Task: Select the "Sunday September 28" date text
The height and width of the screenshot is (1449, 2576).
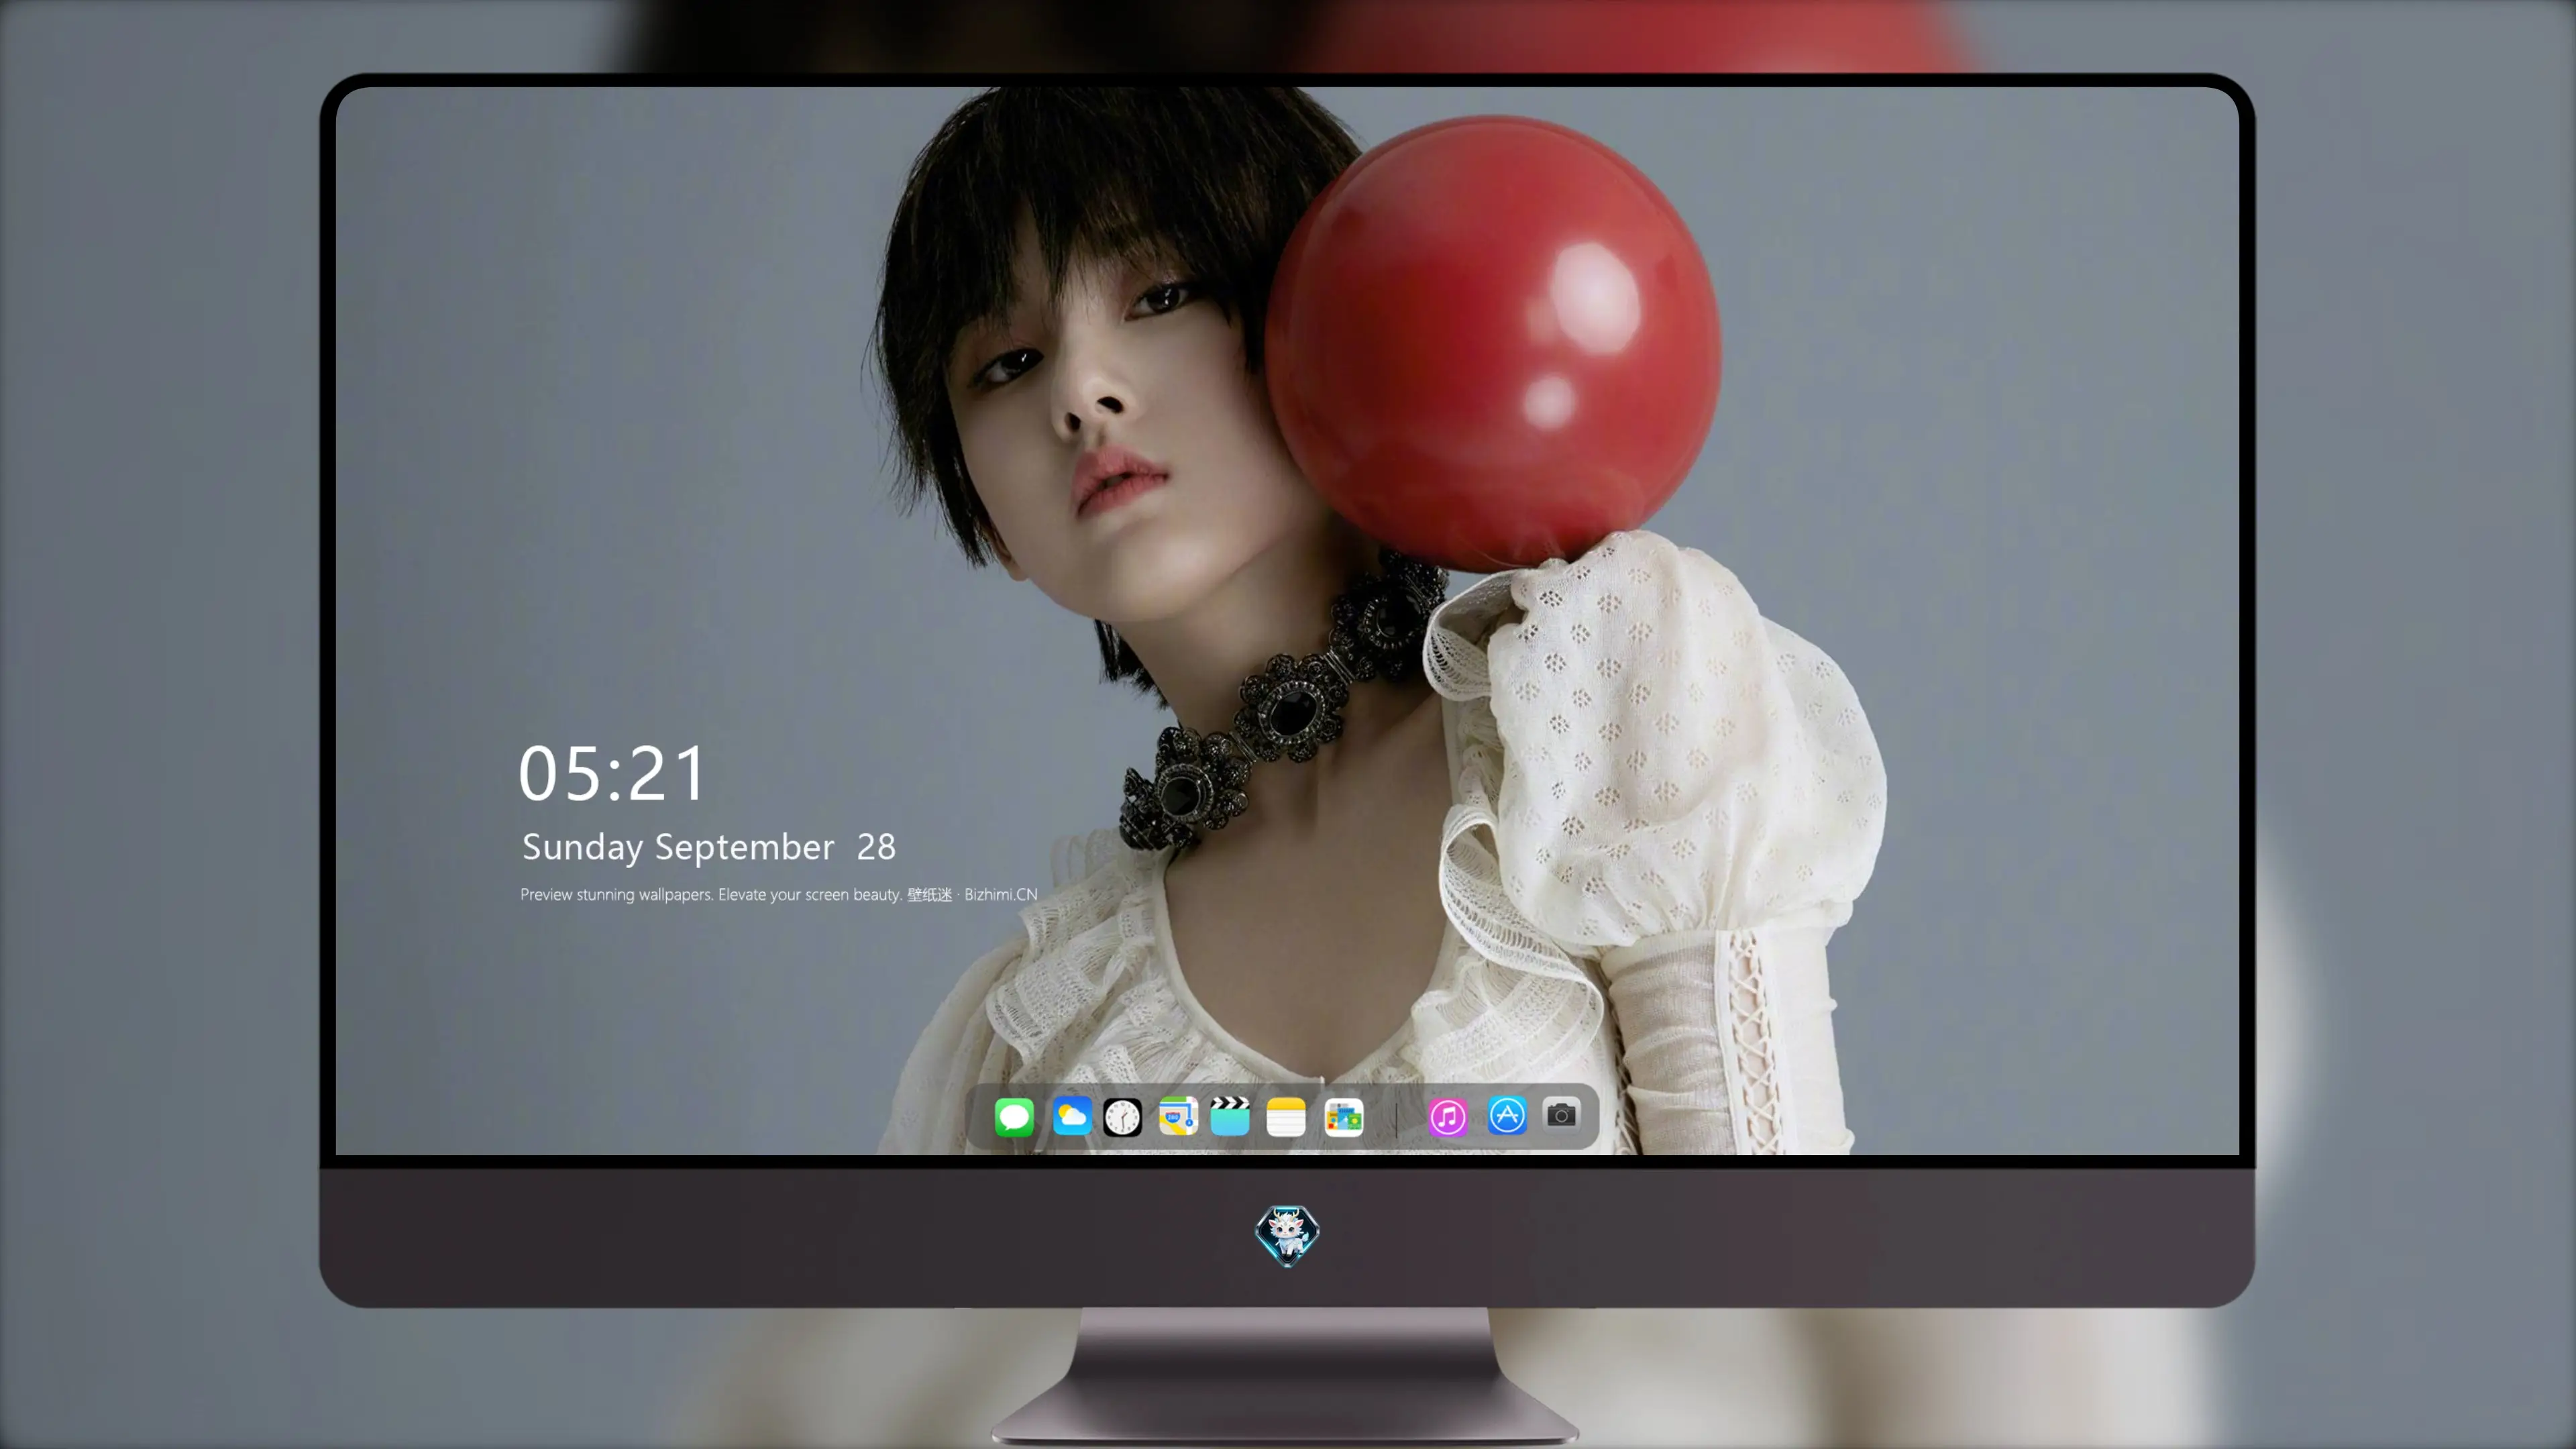Action: pyautogui.click(x=709, y=848)
